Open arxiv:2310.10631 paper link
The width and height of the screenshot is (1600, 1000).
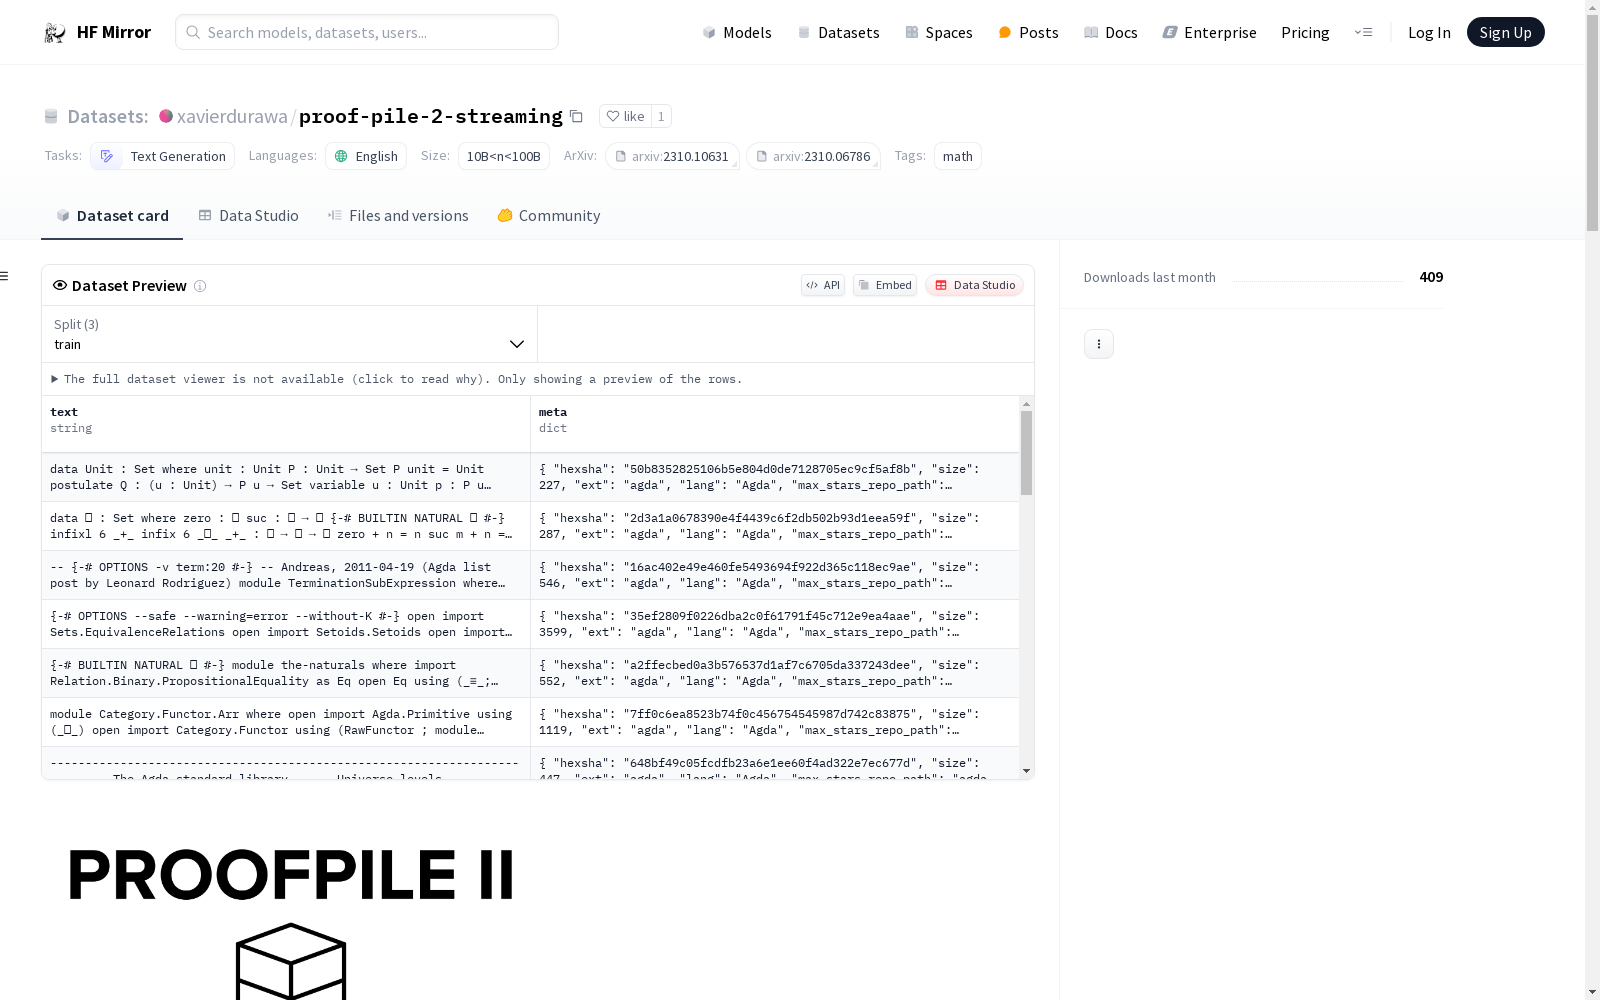672,156
